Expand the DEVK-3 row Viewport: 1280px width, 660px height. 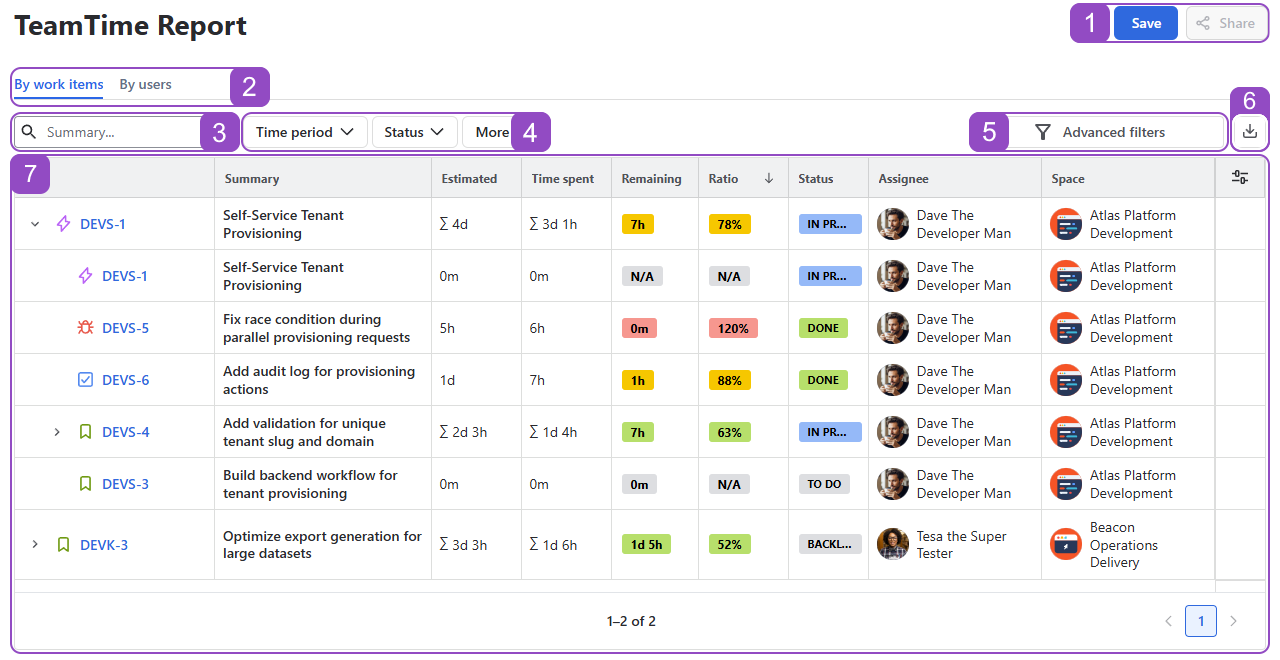click(35, 544)
